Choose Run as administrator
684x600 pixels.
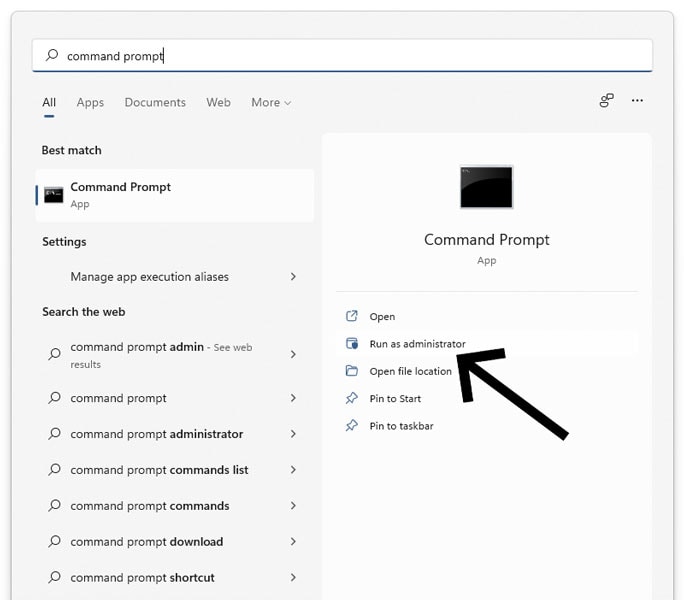486,344
